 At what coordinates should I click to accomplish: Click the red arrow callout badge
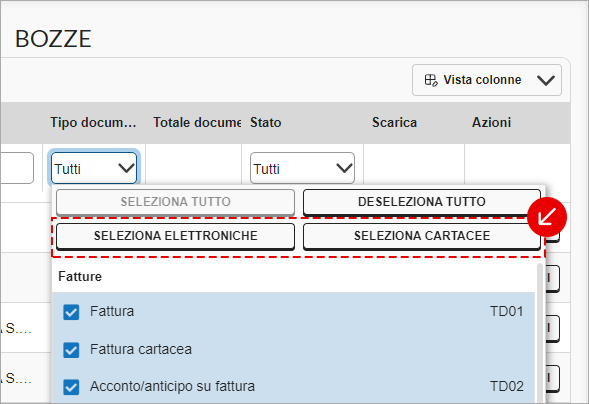(547, 217)
